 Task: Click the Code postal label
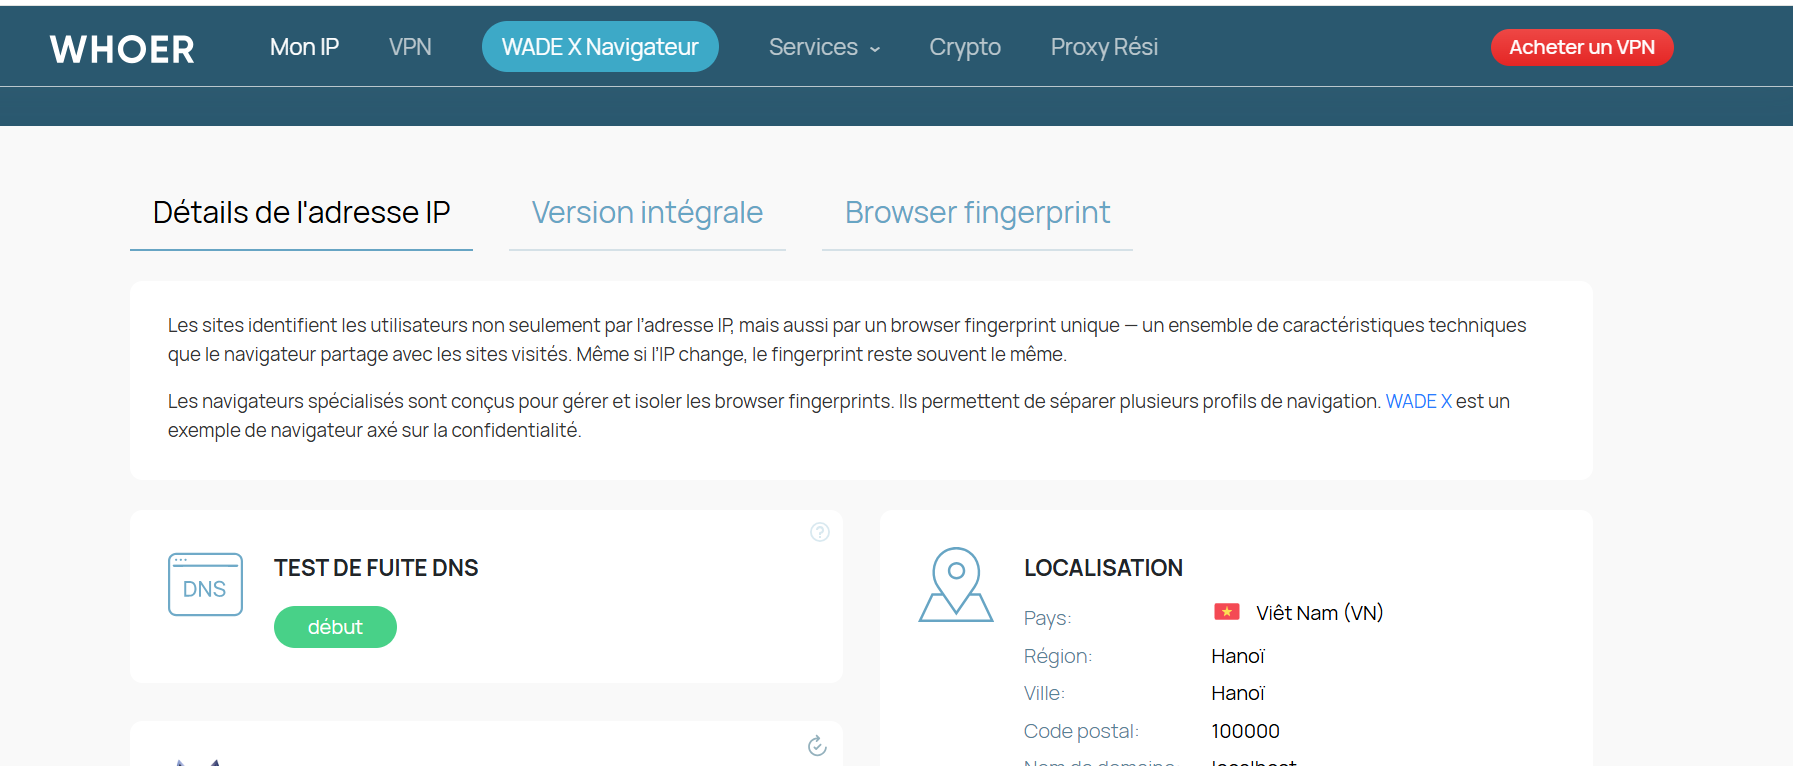(1081, 731)
